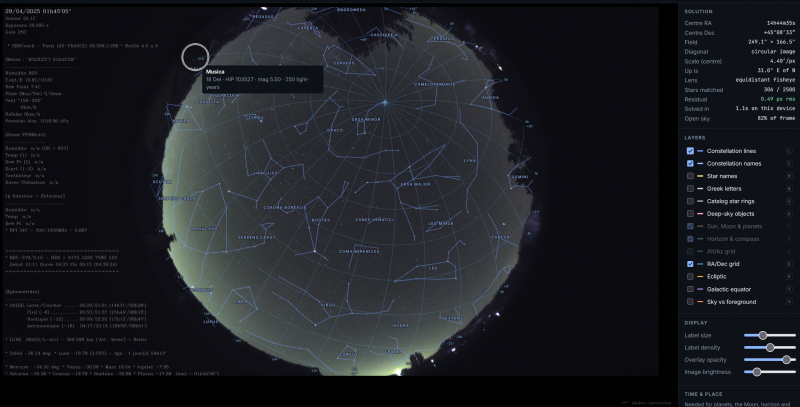Image resolution: width=800 pixels, height=407 pixels.
Task: Click the CANES VENATICI label
Action: tap(374, 220)
